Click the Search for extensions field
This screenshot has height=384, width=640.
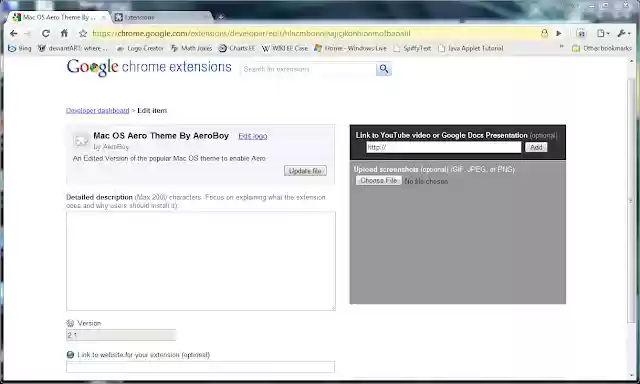pyautogui.click(x=309, y=69)
